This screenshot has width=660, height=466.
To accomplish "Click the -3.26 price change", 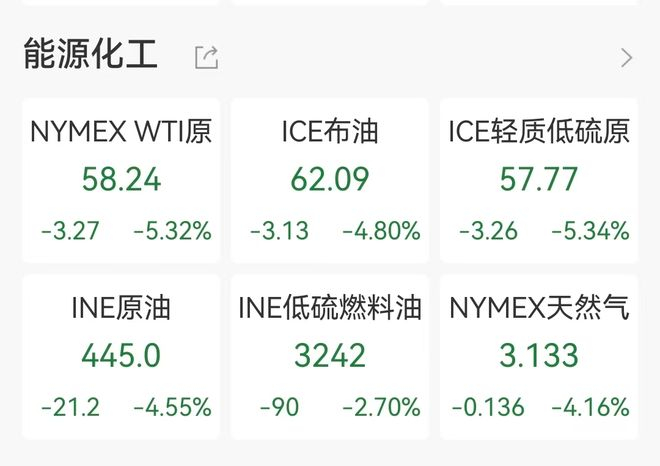I will (488, 231).
